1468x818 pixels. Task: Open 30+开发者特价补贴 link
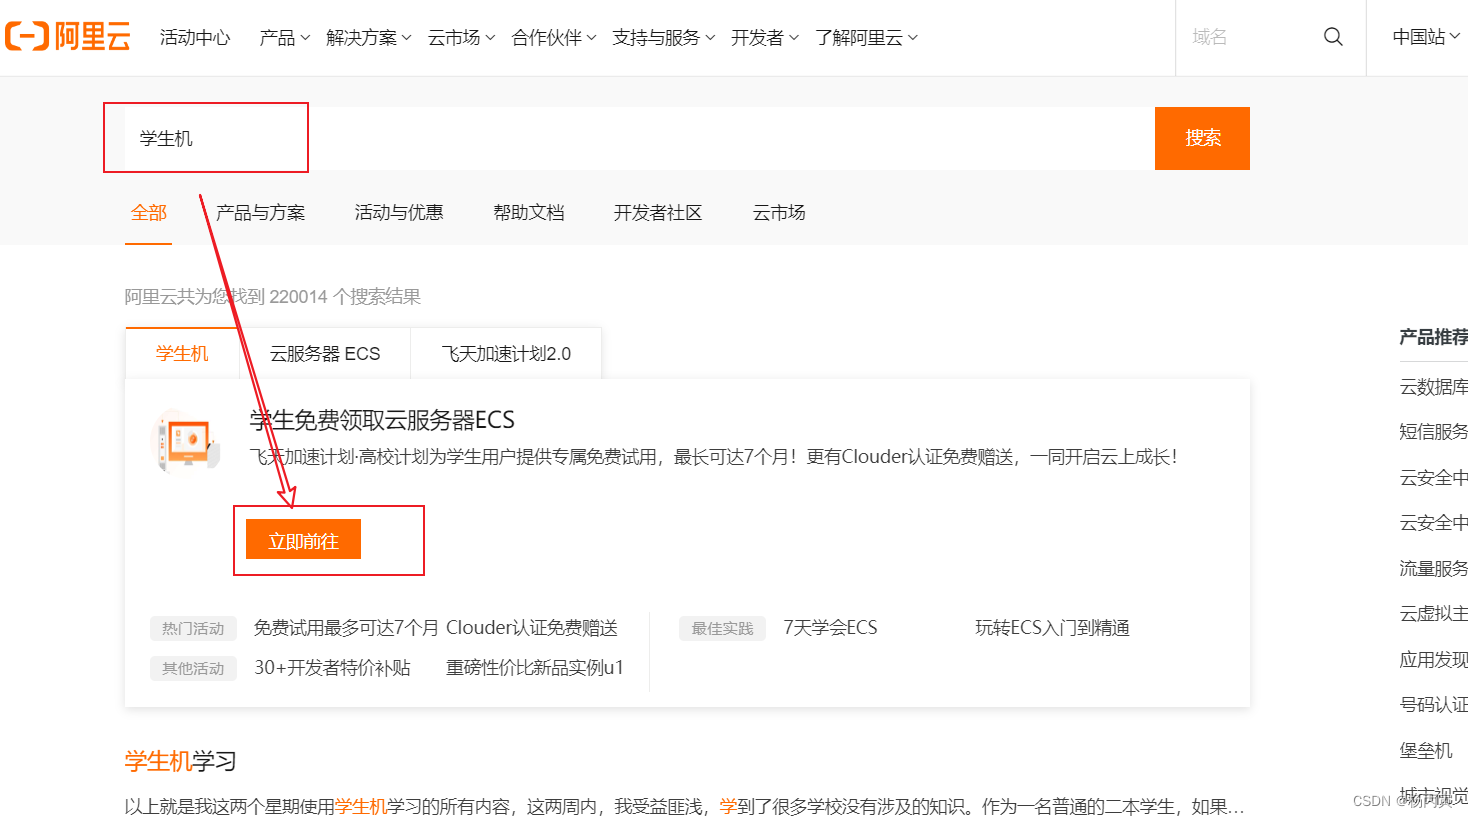332,668
